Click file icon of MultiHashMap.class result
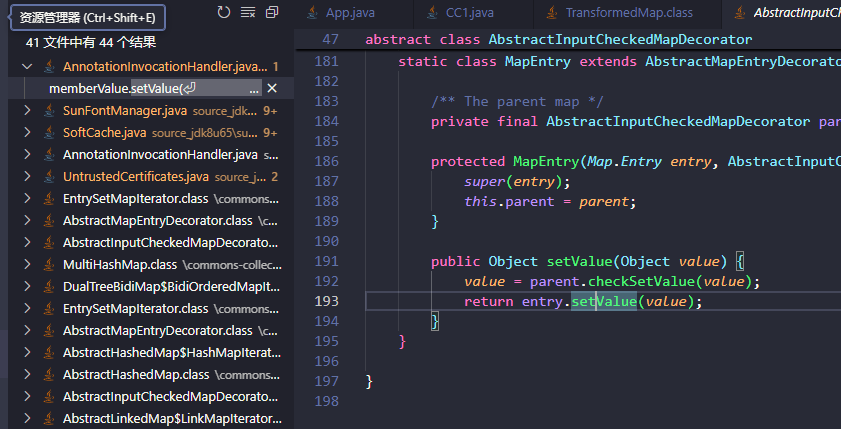Image resolution: width=841 pixels, height=429 pixels. 49,265
